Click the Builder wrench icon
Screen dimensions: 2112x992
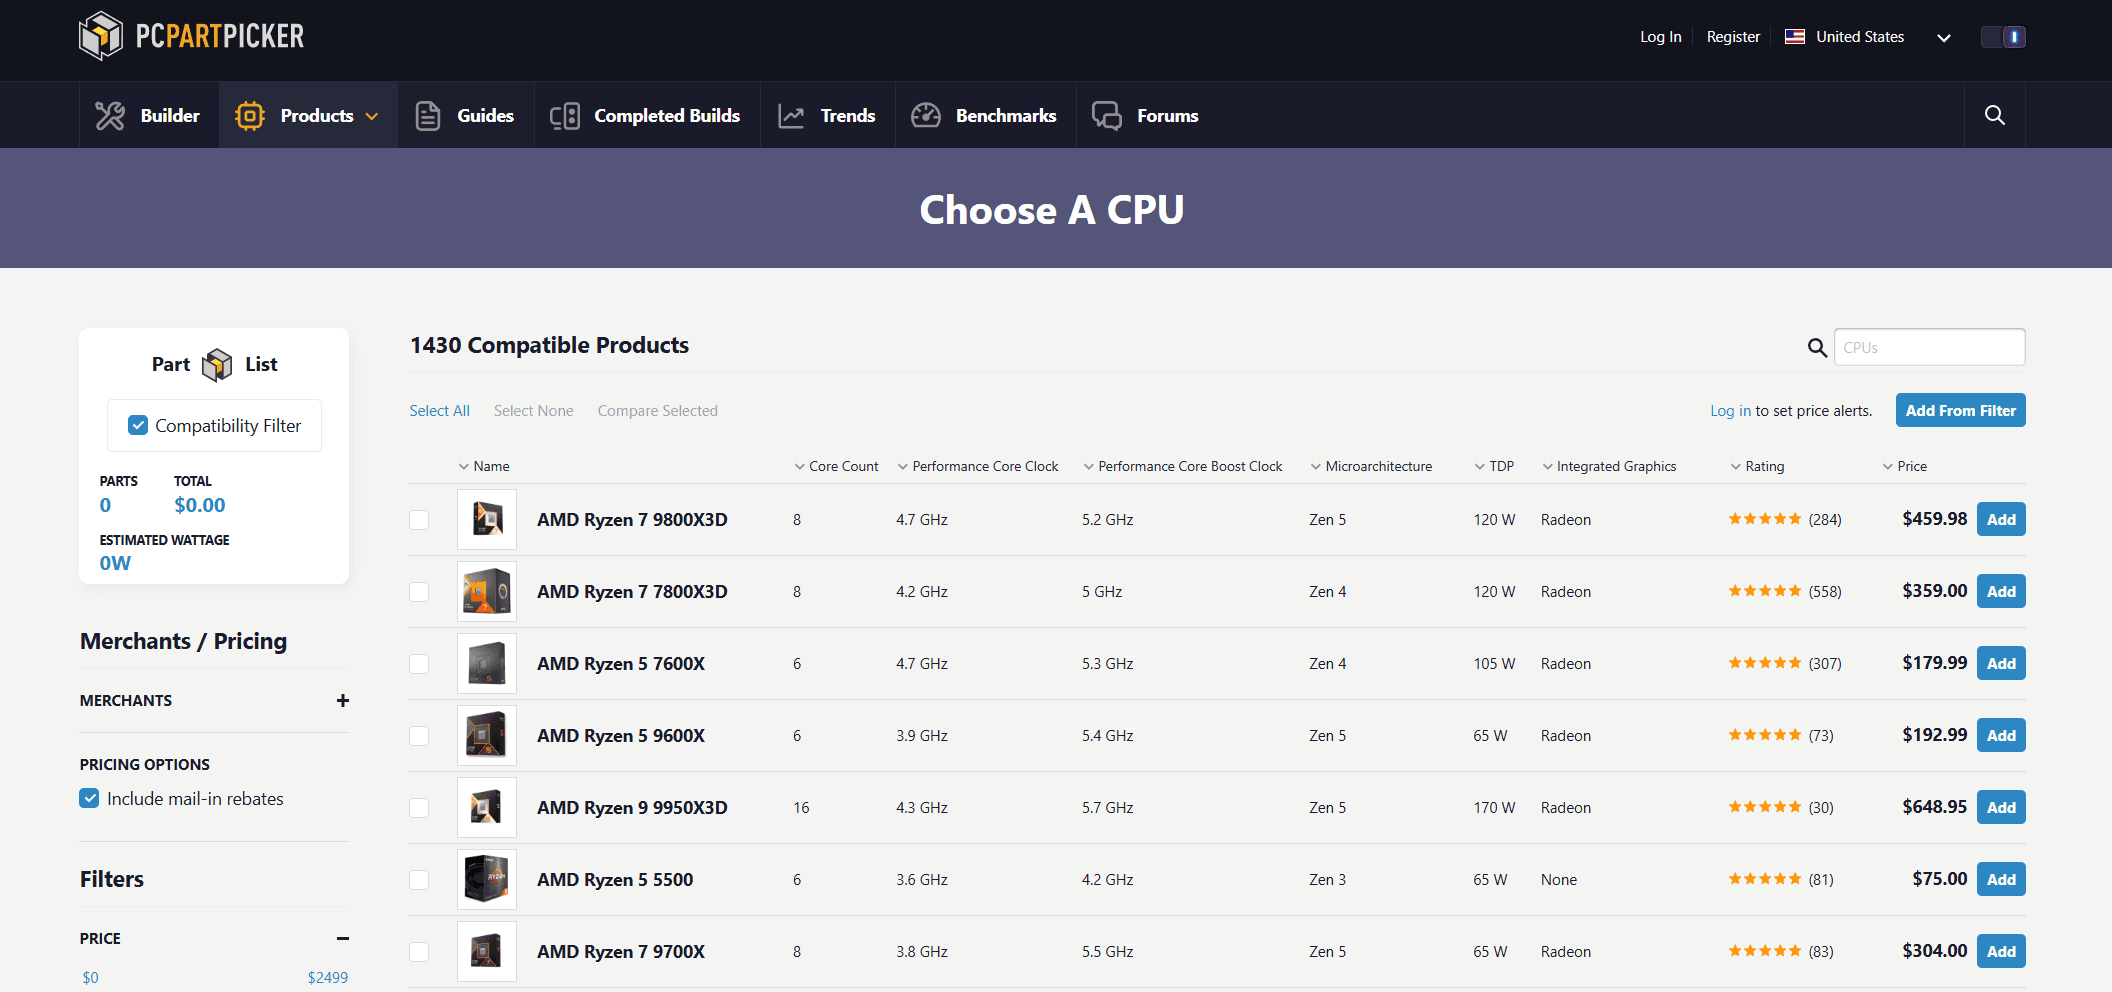pos(110,116)
